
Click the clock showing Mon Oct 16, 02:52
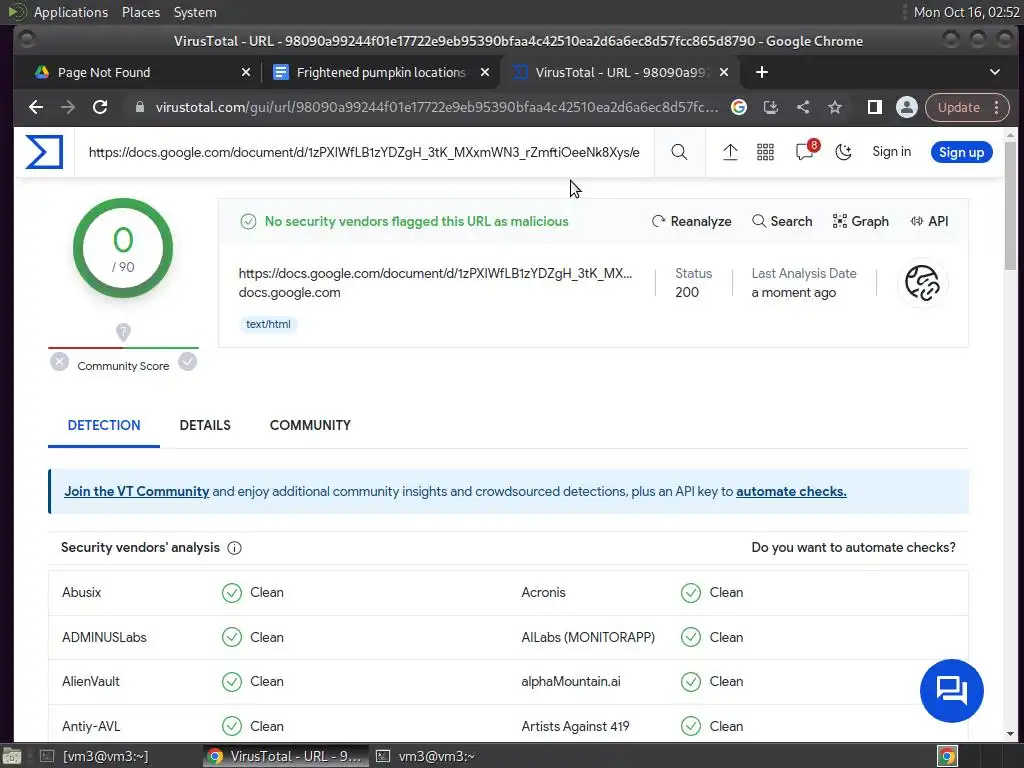tap(967, 12)
